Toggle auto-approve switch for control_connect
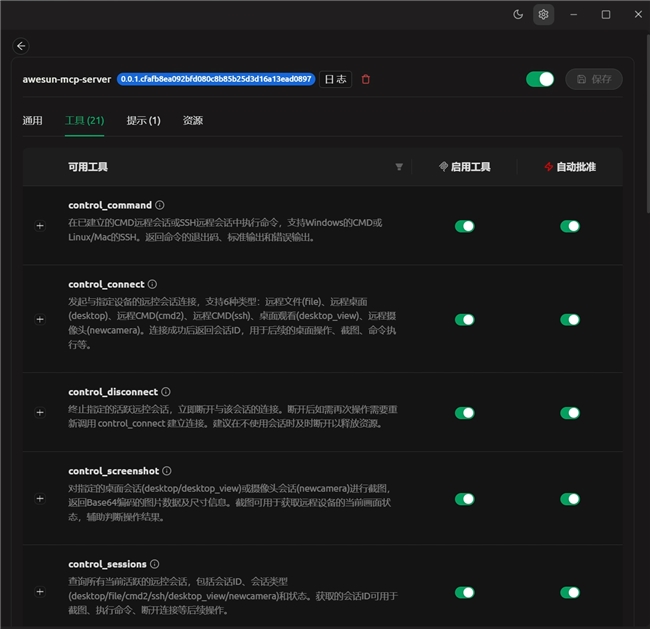The image size is (650, 629). pyautogui.click(x=570, y=320)
